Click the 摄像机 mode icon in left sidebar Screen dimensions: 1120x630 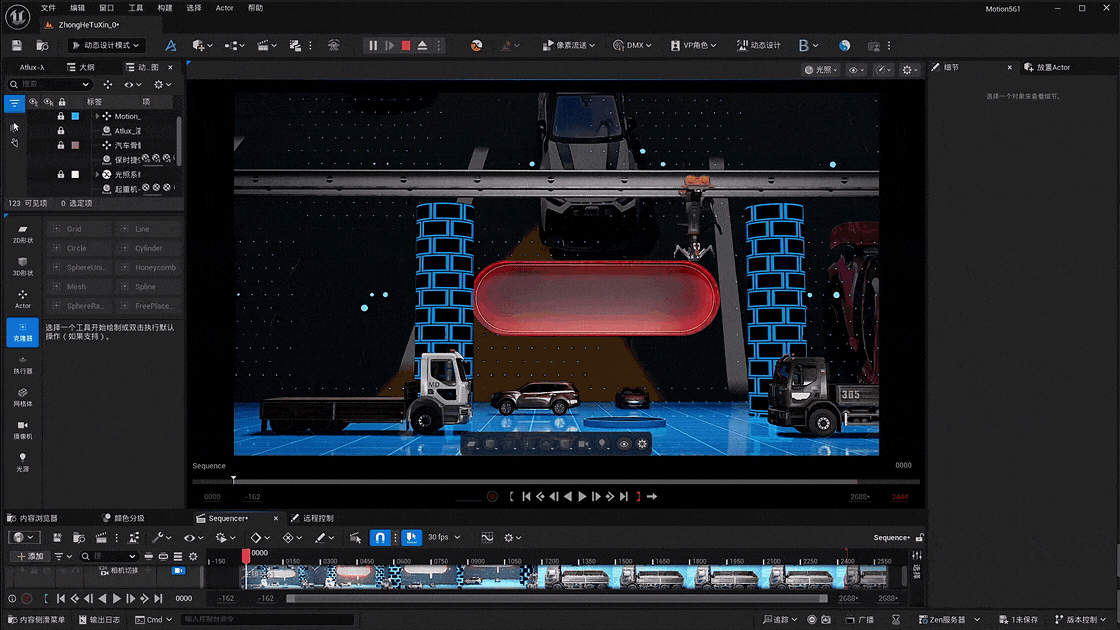22,427
